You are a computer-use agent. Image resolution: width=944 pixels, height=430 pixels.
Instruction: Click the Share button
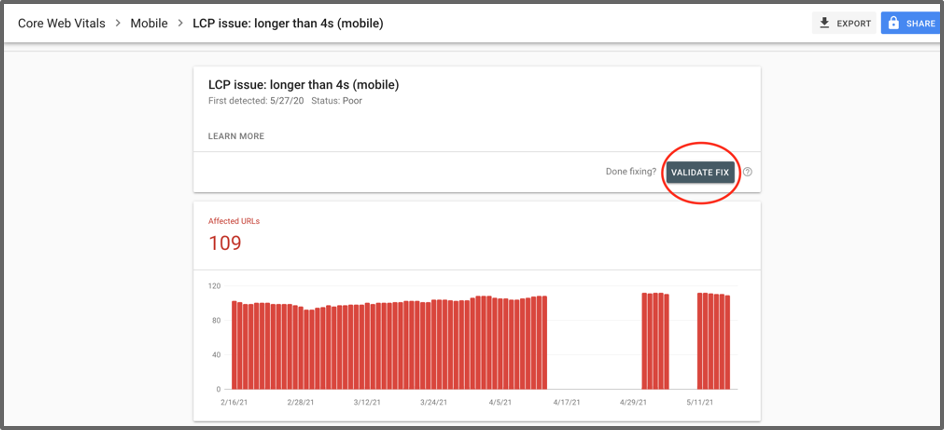[912, 23]
